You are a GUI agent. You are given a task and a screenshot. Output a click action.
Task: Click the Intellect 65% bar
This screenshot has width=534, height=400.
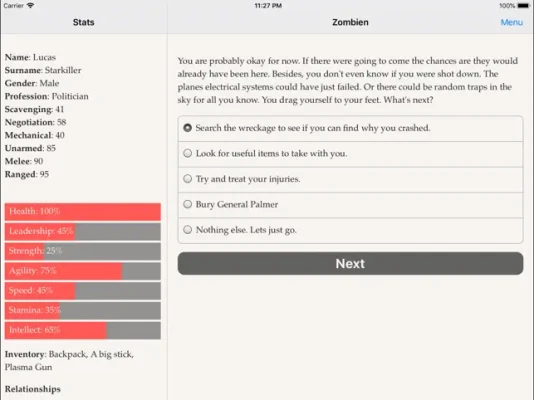[x=83, y=330]
